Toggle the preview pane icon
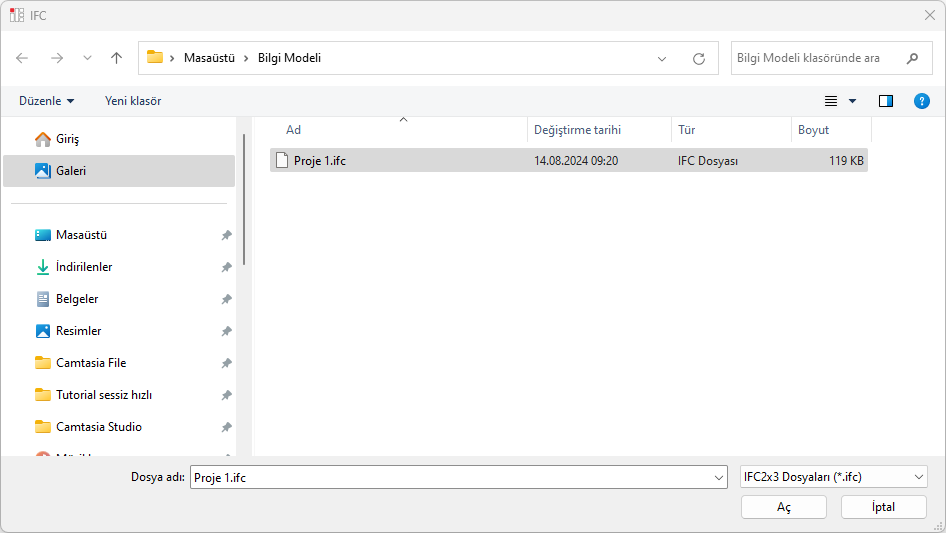 point(885,101)
